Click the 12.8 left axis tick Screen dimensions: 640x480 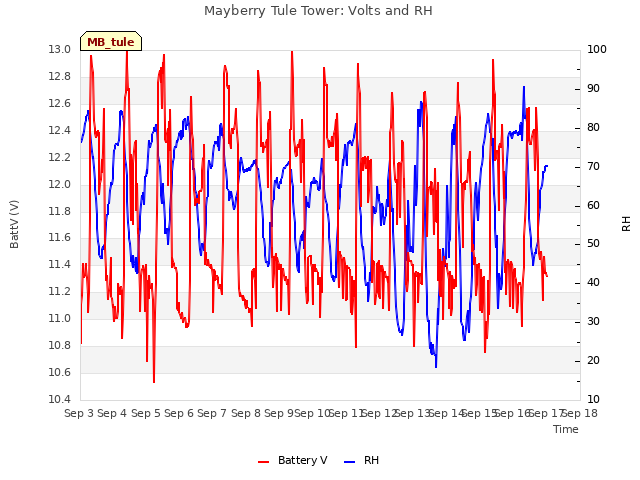point(59,77)
